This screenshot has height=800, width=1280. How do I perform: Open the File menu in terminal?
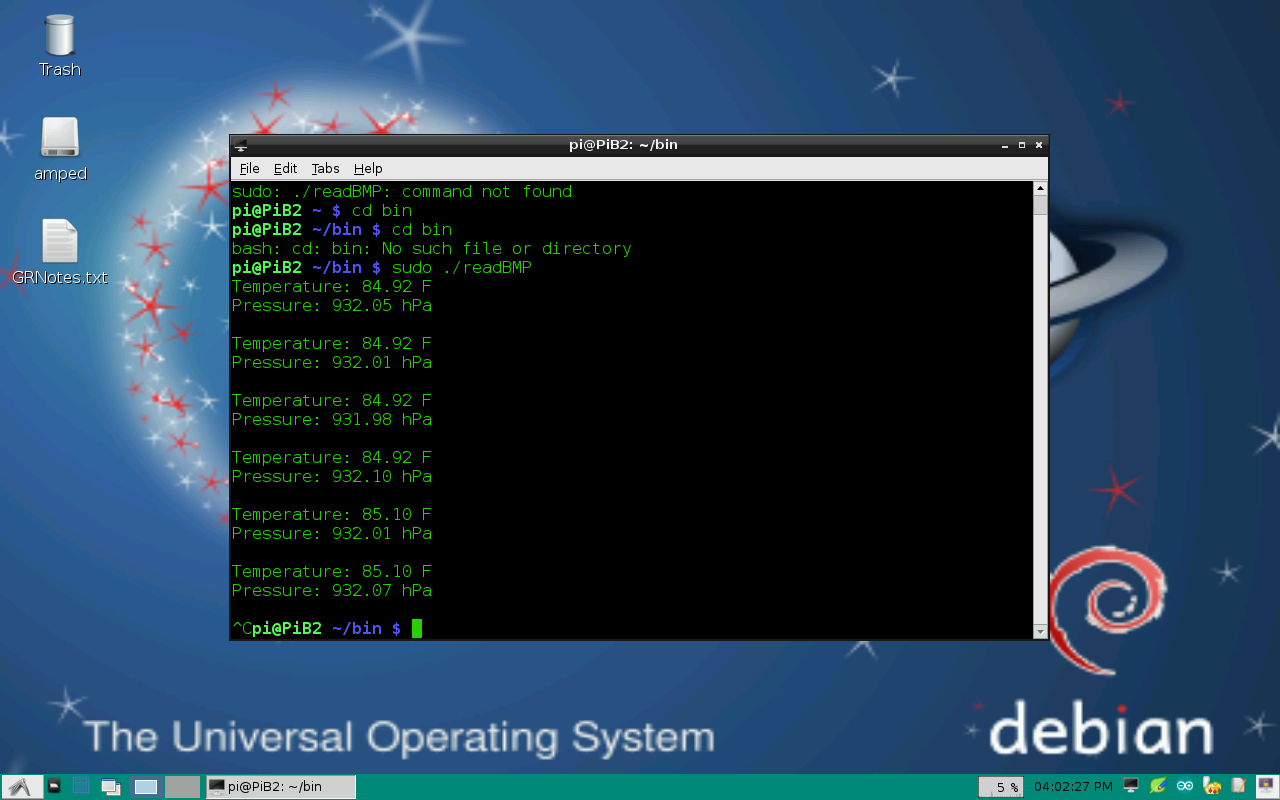[249, 169]
